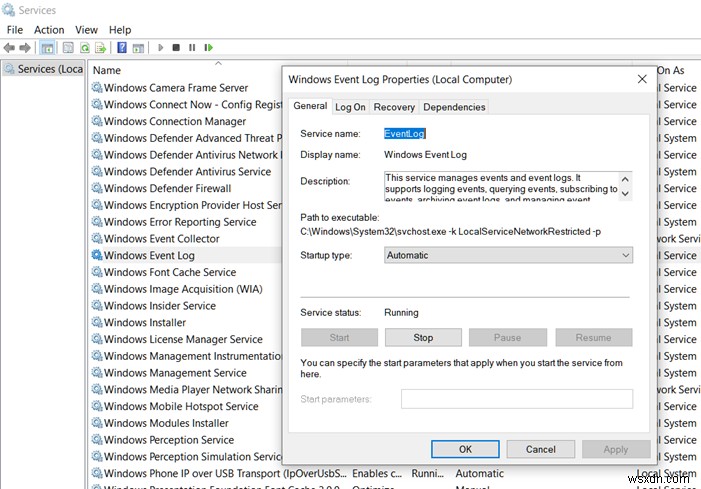Click the Pause button in dialog

point(507,337)
